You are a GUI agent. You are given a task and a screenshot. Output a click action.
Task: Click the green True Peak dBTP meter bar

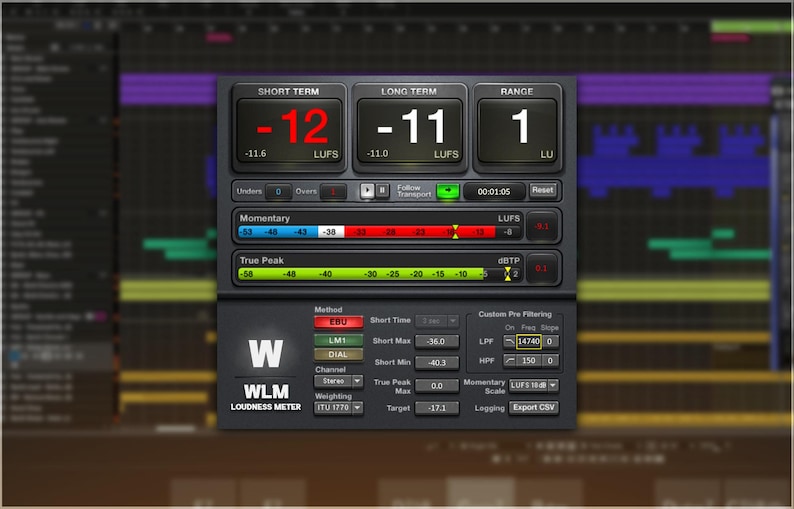(379, 274)
